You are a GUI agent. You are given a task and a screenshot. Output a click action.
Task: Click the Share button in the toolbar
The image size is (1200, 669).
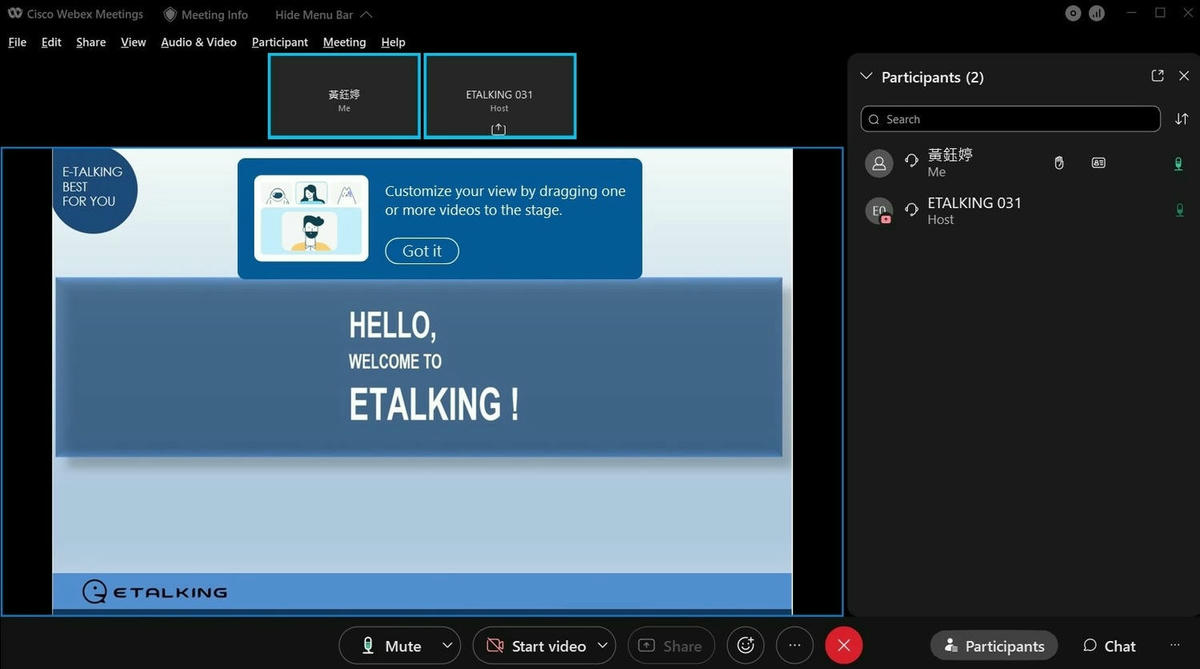[x=671, y=646]
